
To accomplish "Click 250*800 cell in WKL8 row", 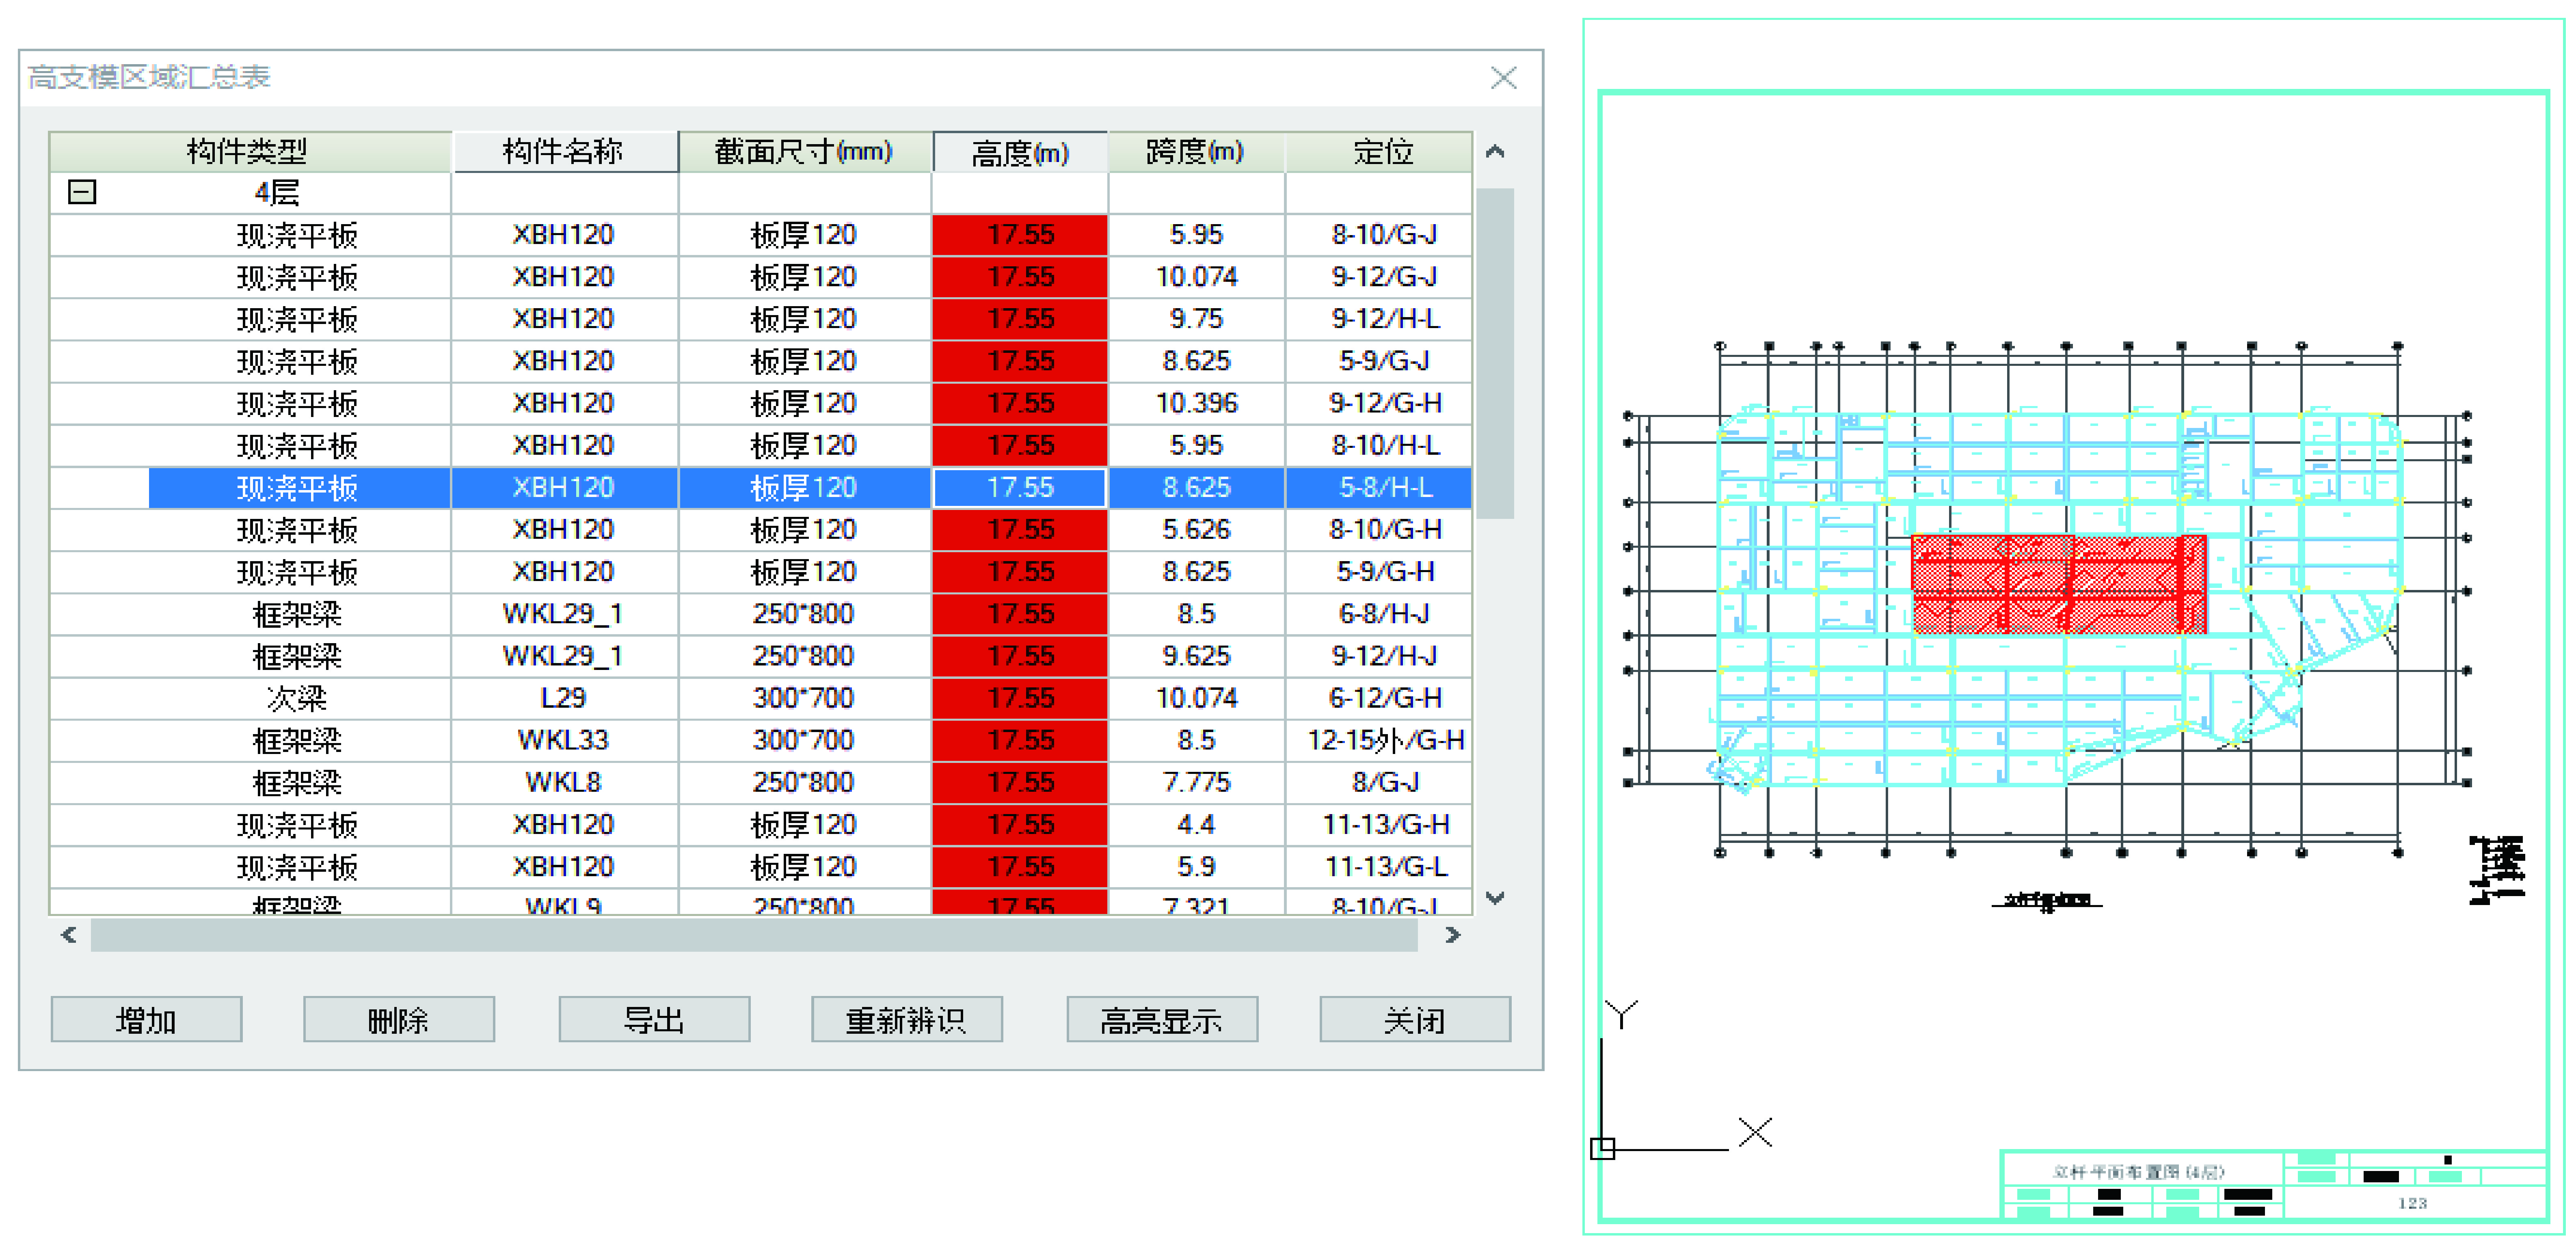I will [x=804, y=782].
